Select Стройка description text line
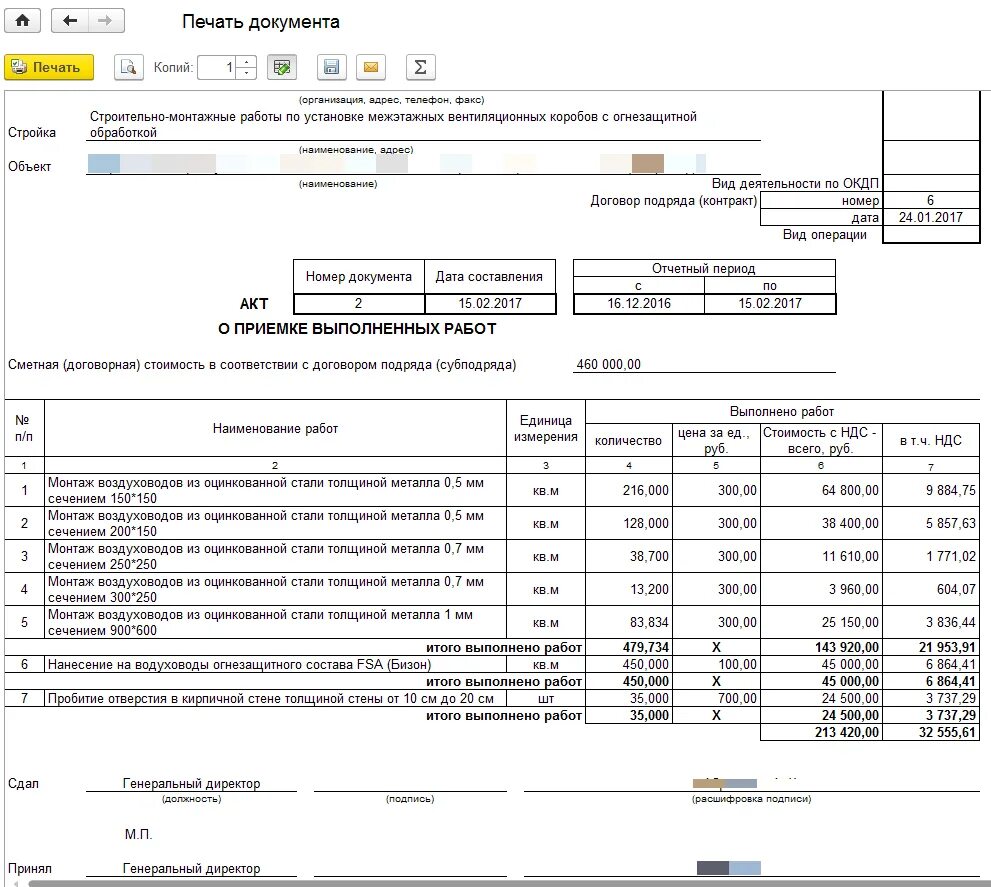Image resolution: width=991 pixels, height=887 pixels. (x=393, y=125)
